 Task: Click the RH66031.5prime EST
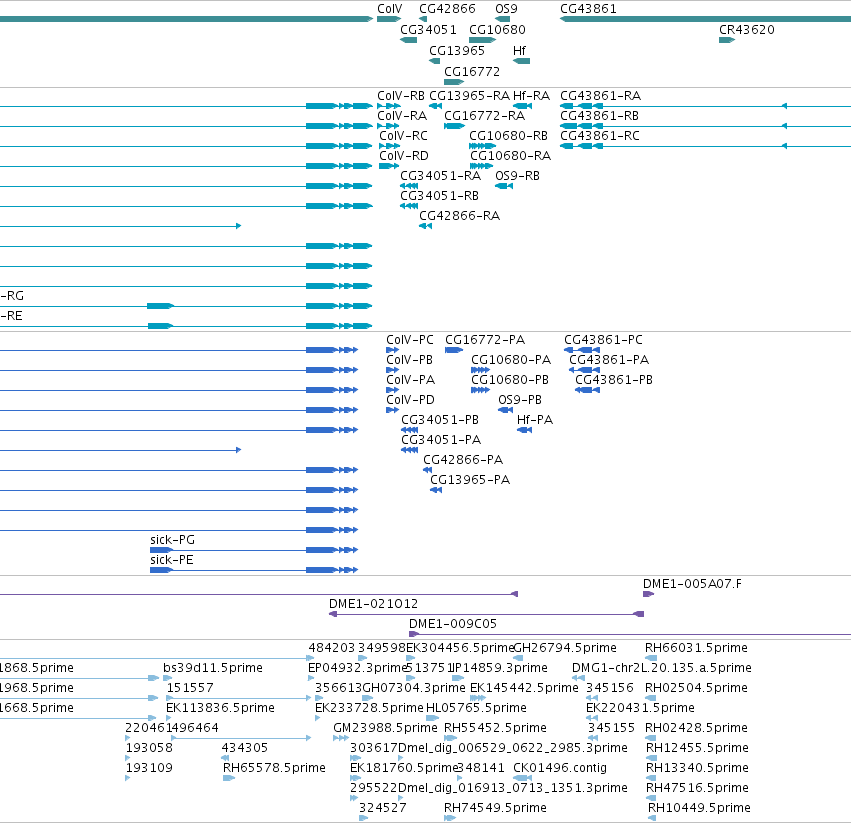651,658
